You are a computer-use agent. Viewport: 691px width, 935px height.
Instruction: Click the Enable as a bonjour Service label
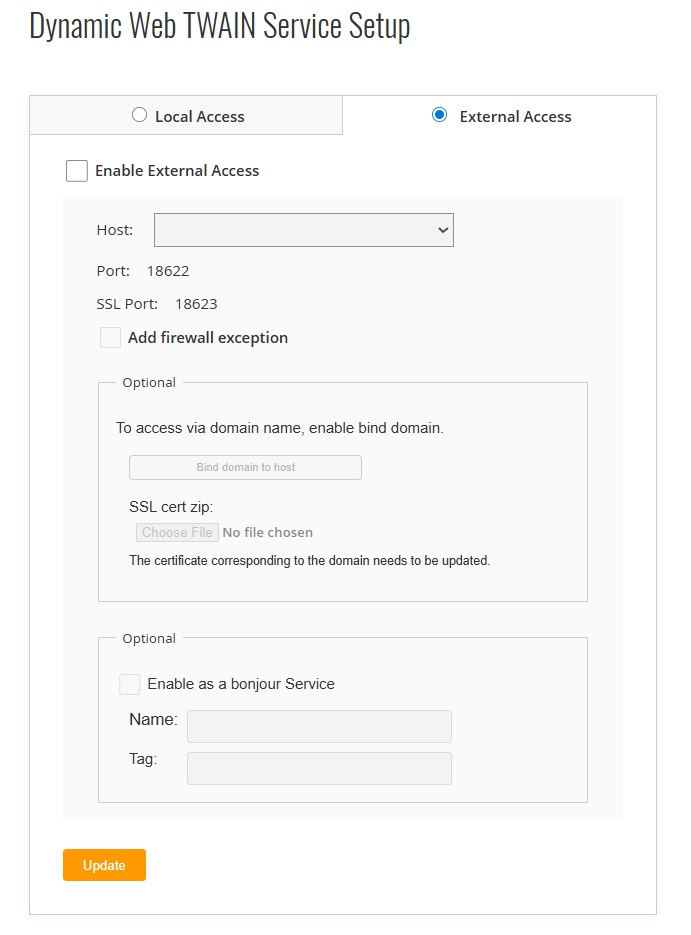[x=241, y=684]
